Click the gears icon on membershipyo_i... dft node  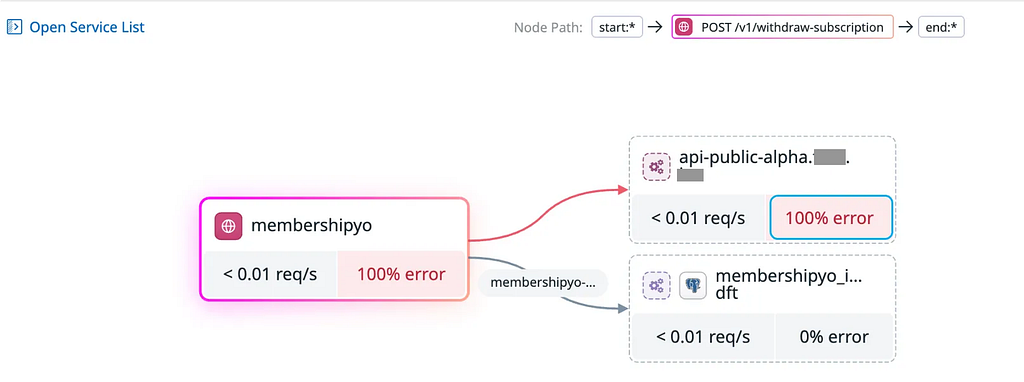pyautogui.click(x=656, y=285)
